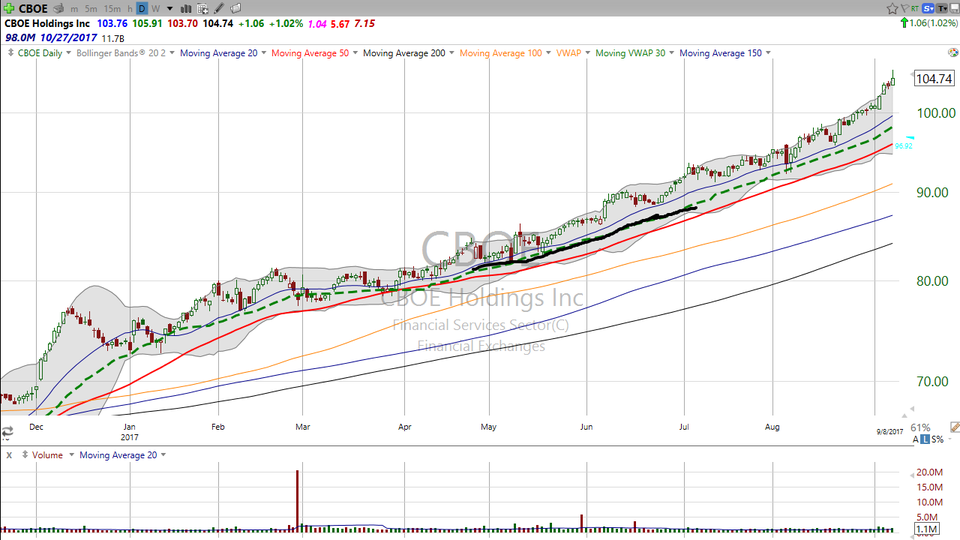Viewport: 960px width, 540px height.
Task: Click the 10/27/2017 date value
Action: (69, 38)
